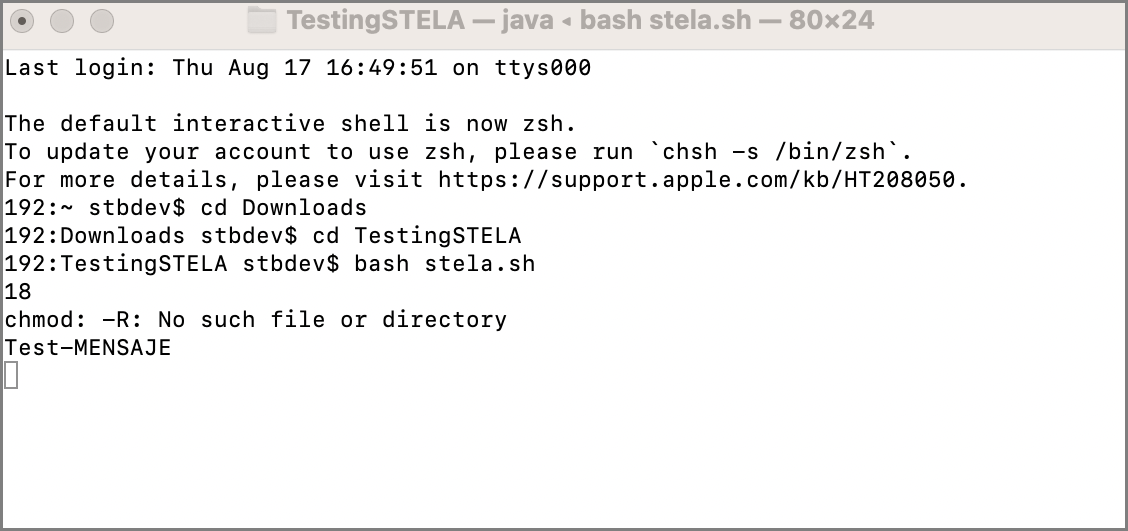Viewport: 1128px width, 531px height.
Task: Click the "ttys000" terminal name text
Action: click(x=543, y=68)
